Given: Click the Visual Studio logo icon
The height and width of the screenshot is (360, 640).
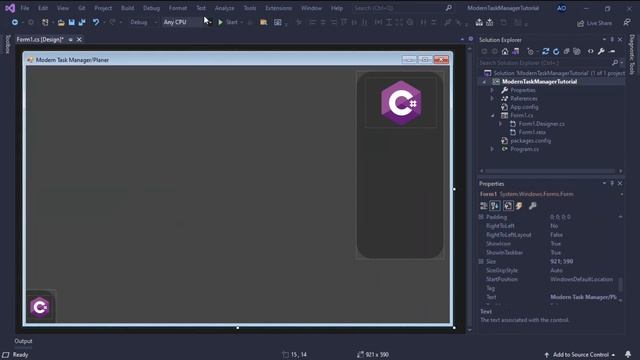Looking at the screenshot, I should pos(10,8).
